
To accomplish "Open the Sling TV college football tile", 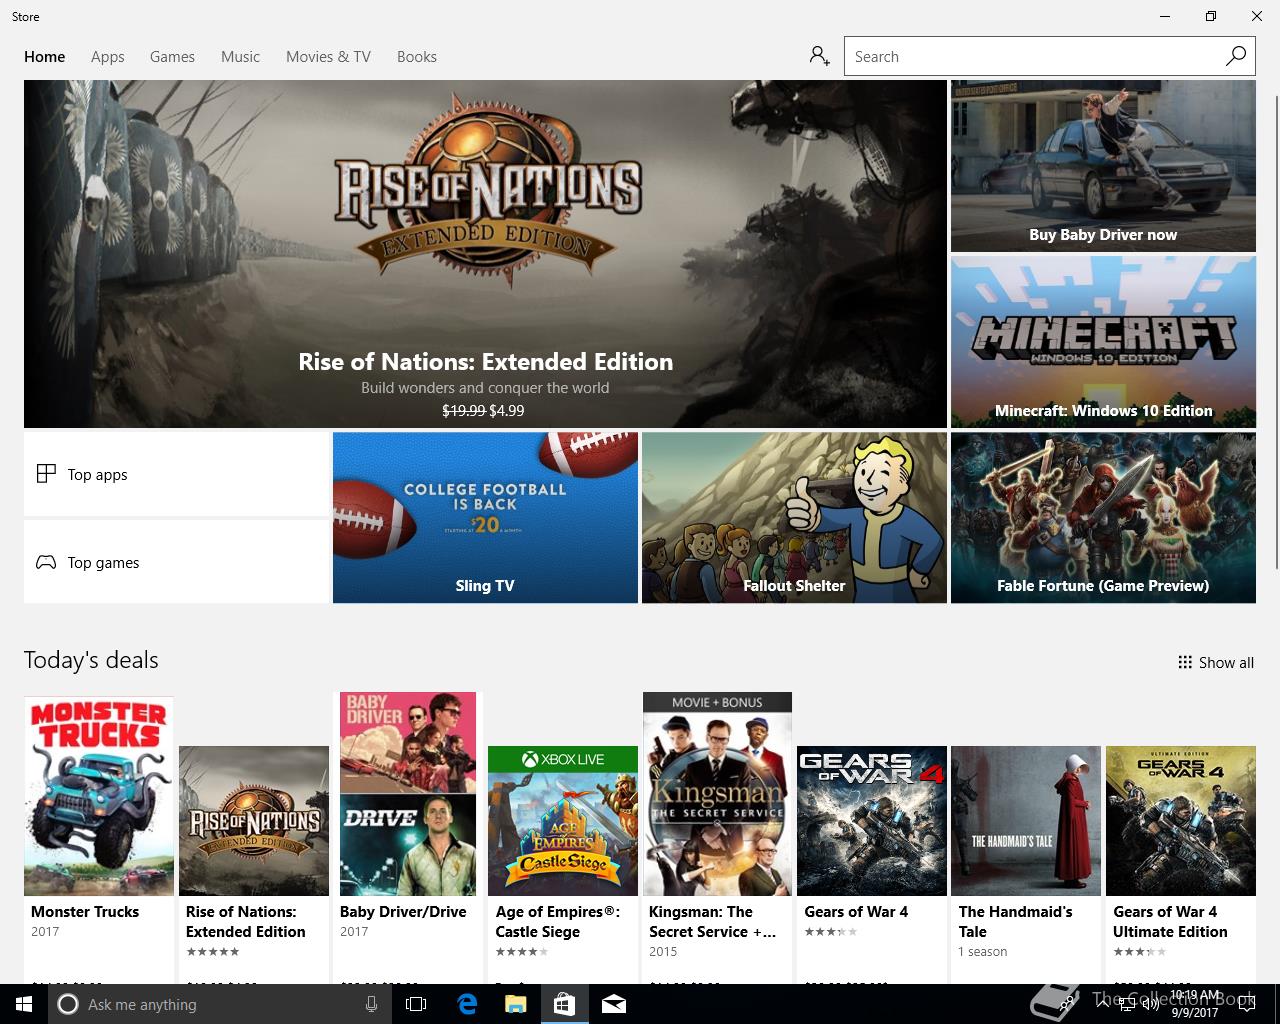I will pos(485,518).
